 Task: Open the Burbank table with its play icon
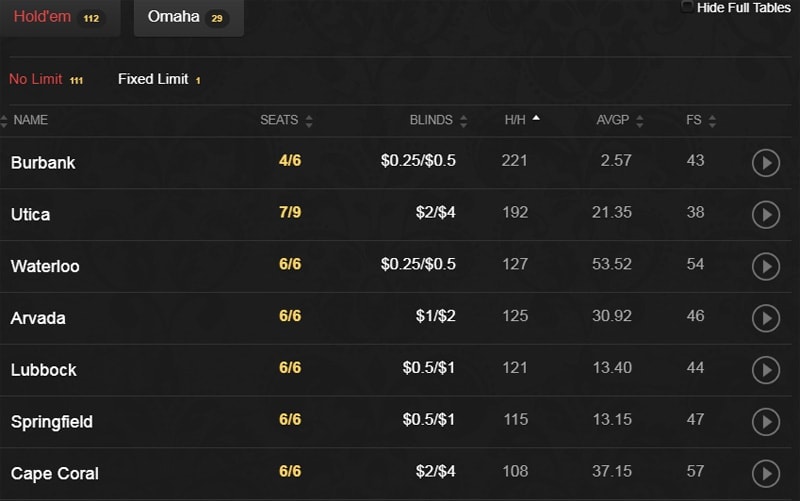766,163
